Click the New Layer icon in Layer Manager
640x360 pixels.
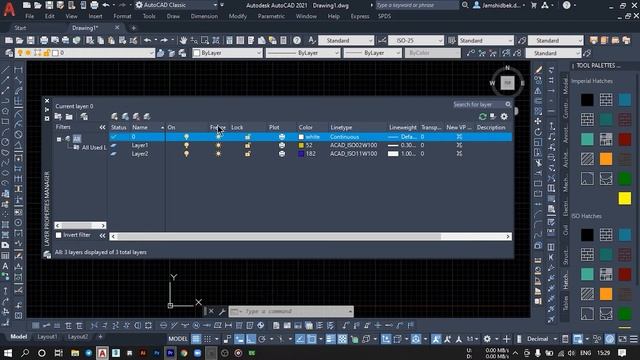(x=115, y=117)
